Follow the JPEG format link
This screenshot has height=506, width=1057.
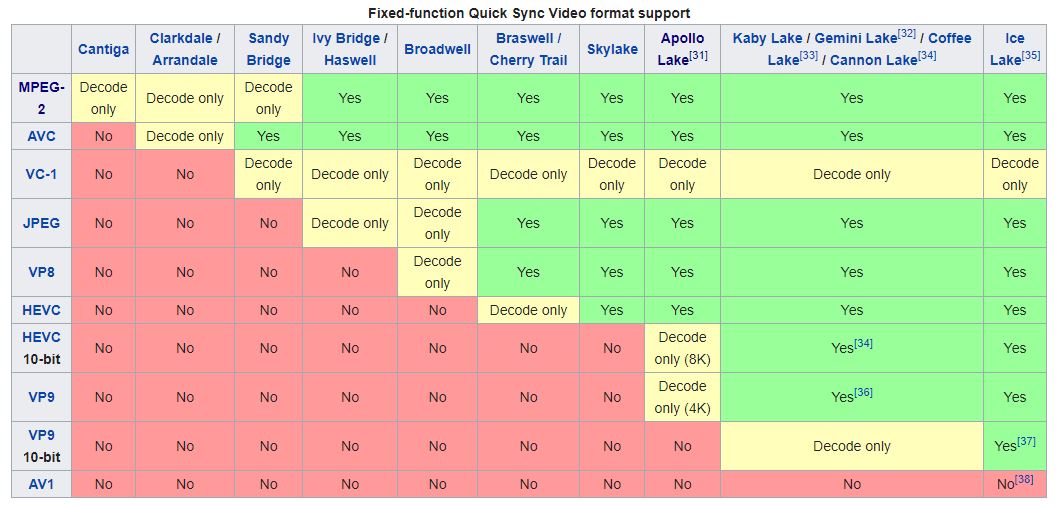click(x=42, y=223)
